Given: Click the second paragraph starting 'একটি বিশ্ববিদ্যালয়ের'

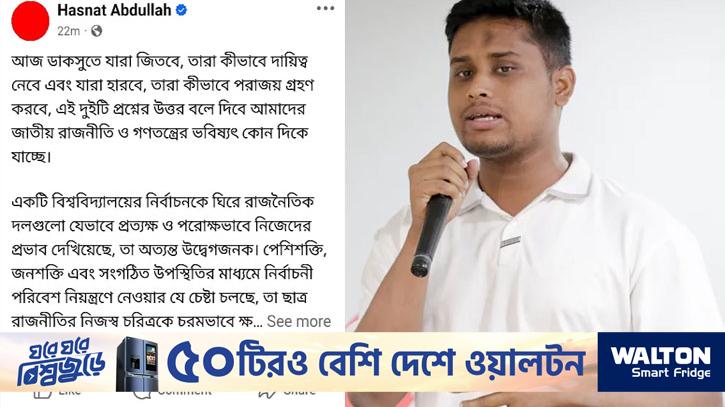Looking at the screenshot, I should [169, 261].
